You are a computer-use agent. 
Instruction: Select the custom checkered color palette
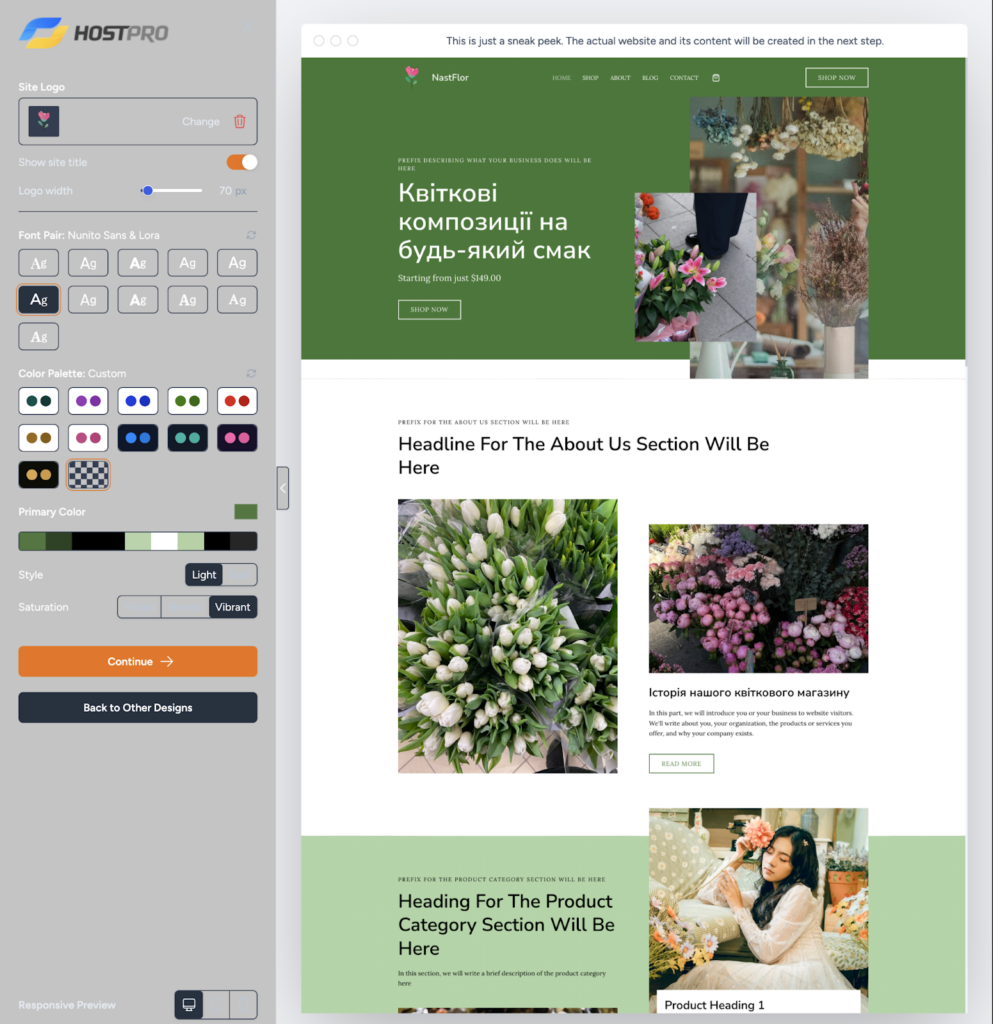click(x=88, y=475)
